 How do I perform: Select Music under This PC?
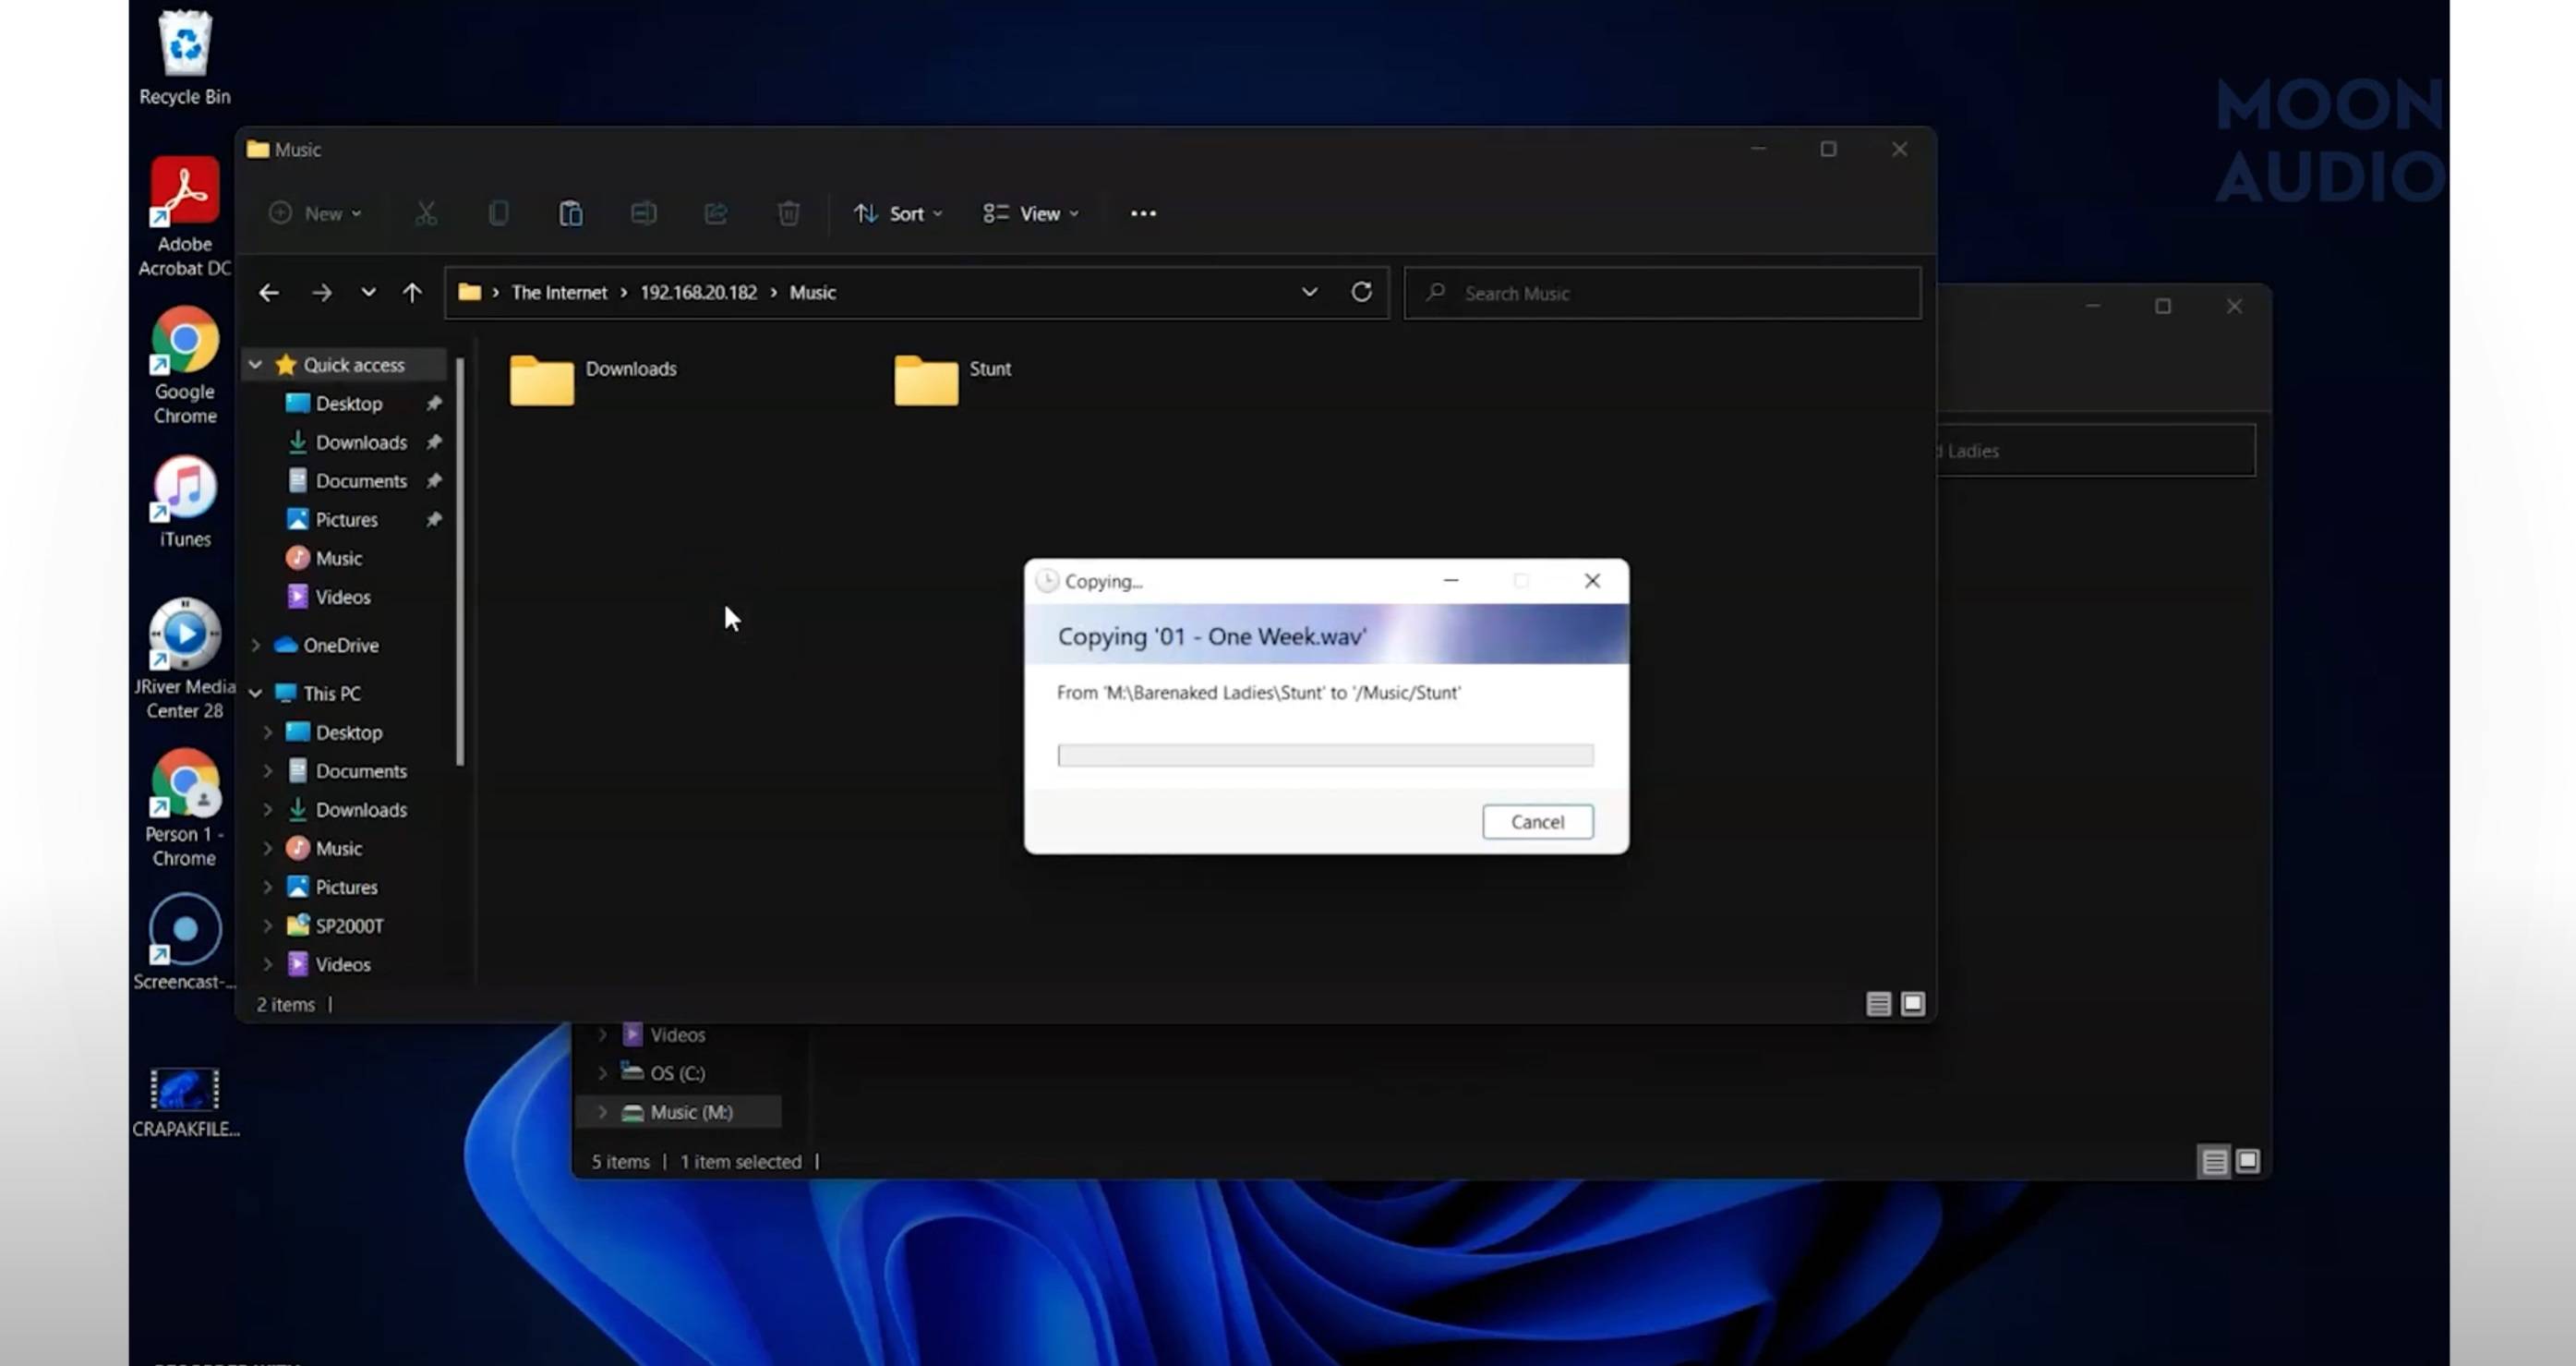[338, 849]
